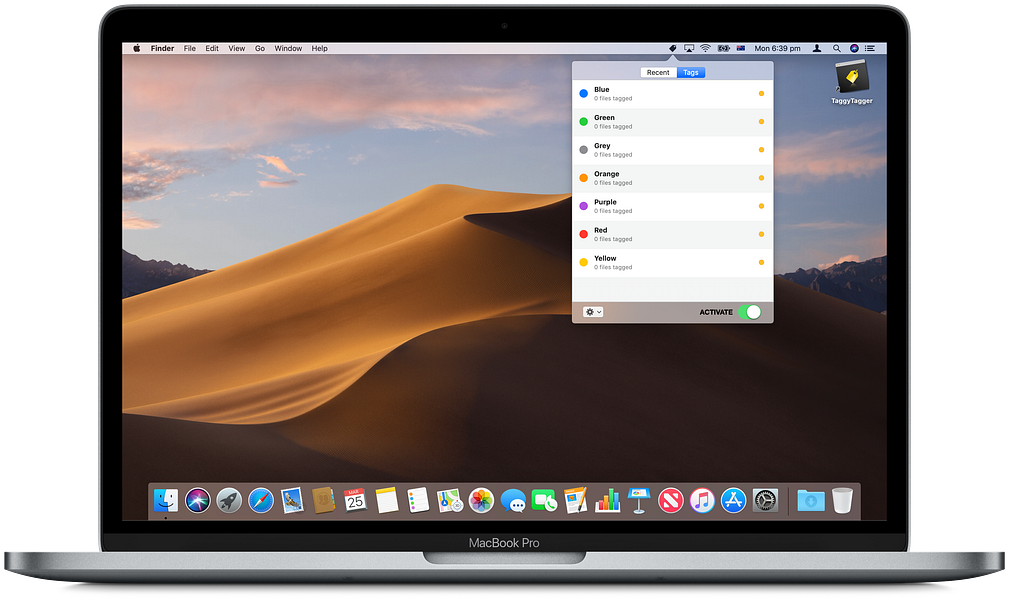Viewport: 1009px width, 600px height.
Task: Toggle the yellow status dot on Green row
Action: tap(761, 122)
